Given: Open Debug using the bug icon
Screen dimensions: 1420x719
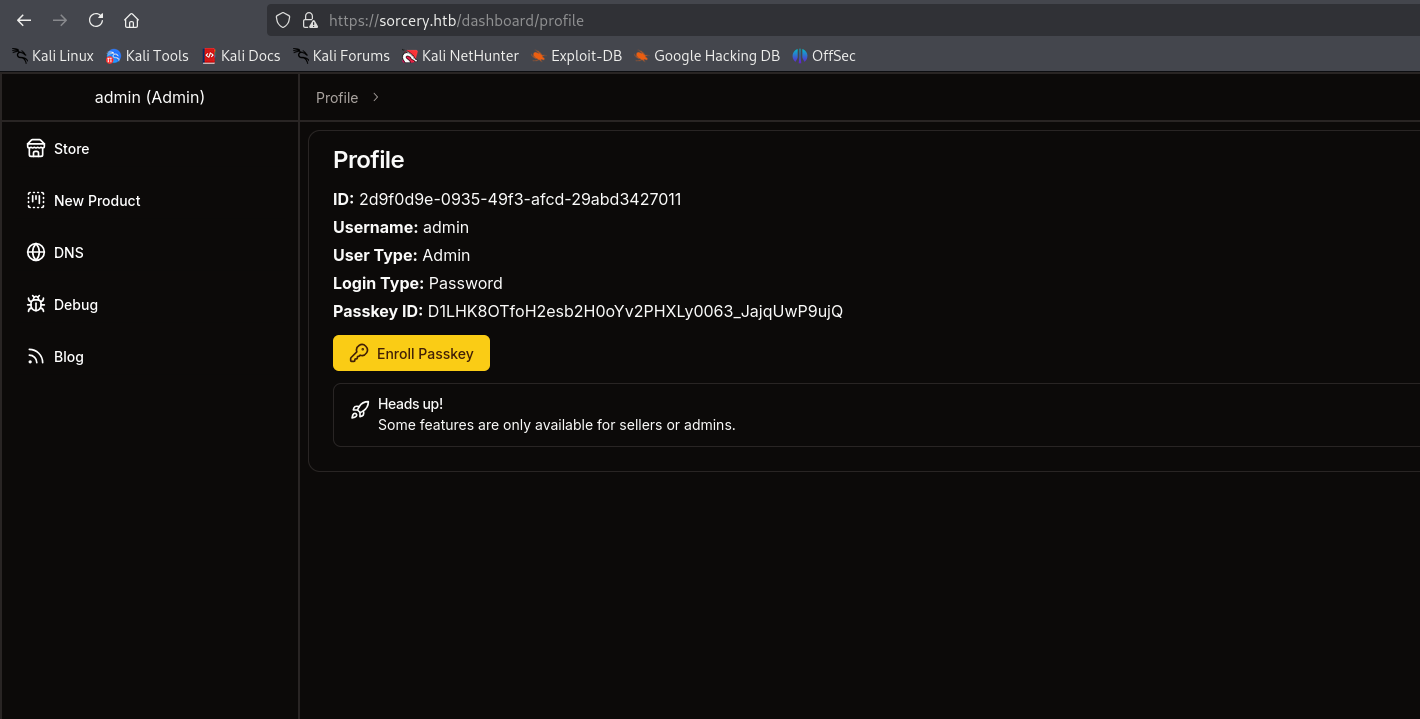Looking at the screenshot, I should pyautogui.click(x=36, y=304).
